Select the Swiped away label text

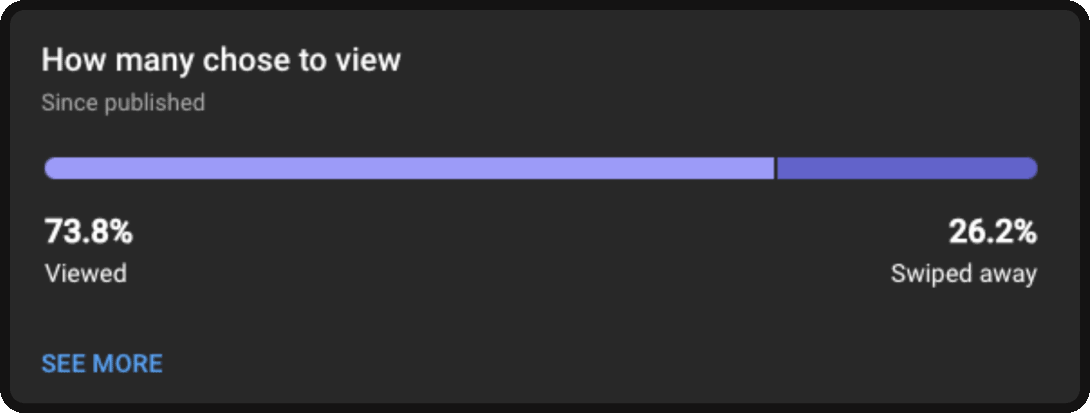(963, 274)
